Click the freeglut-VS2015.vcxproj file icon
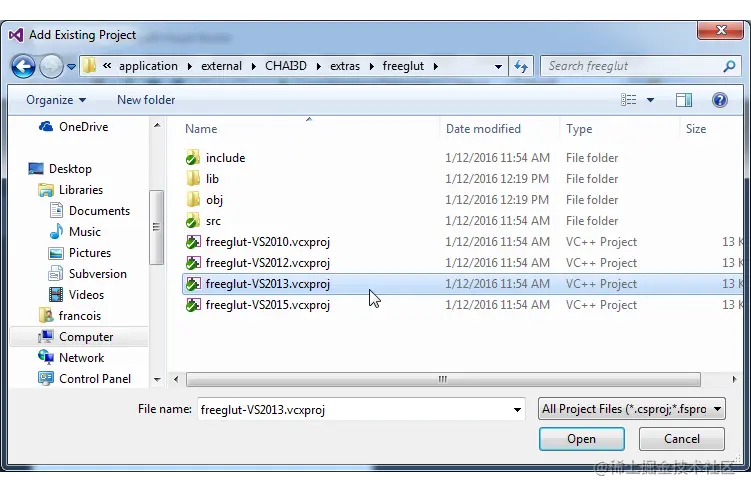The width and height of the screenshot is (751, 492). (x=193, y=305)
